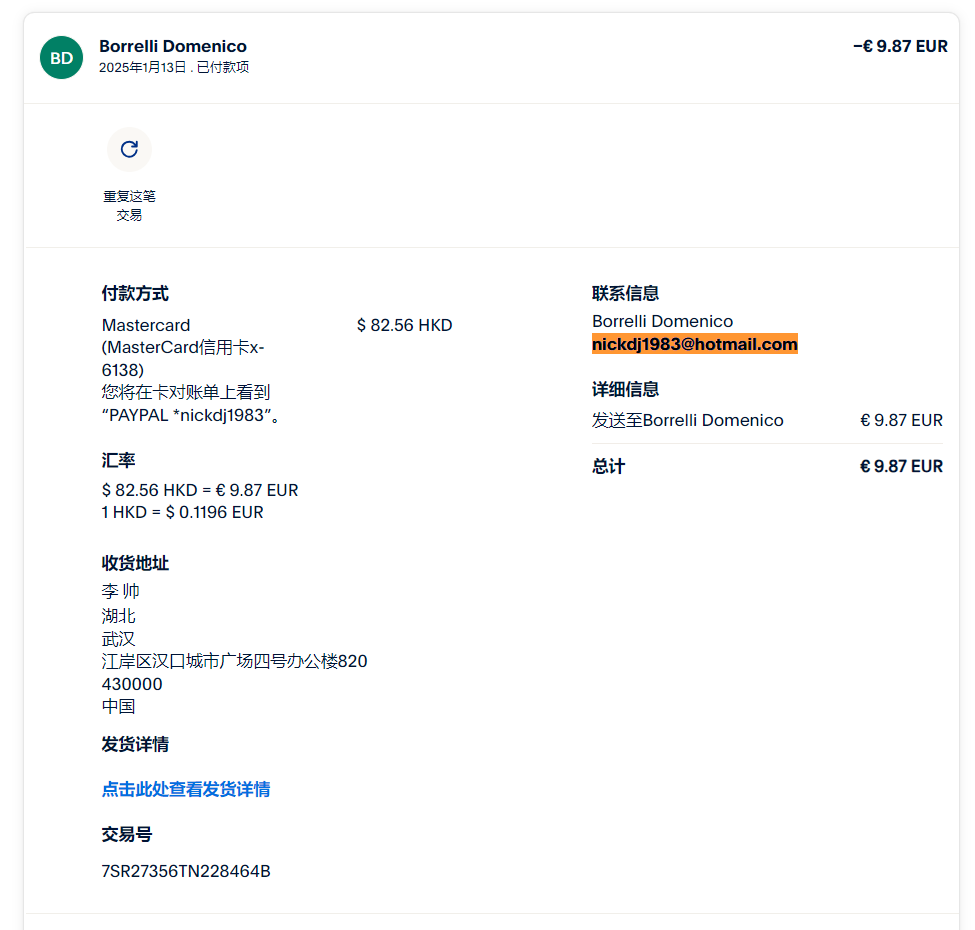Click the 1 HKD conversion rate line
This screenshot has width=975, height=930.
182,512
